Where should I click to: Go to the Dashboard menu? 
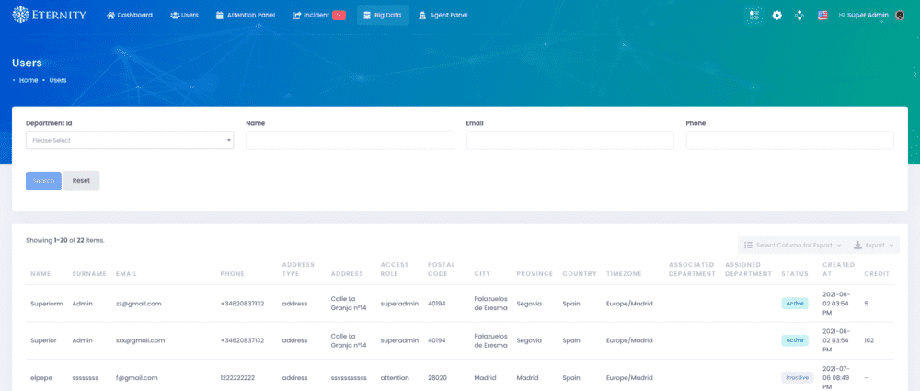[130, 15]
